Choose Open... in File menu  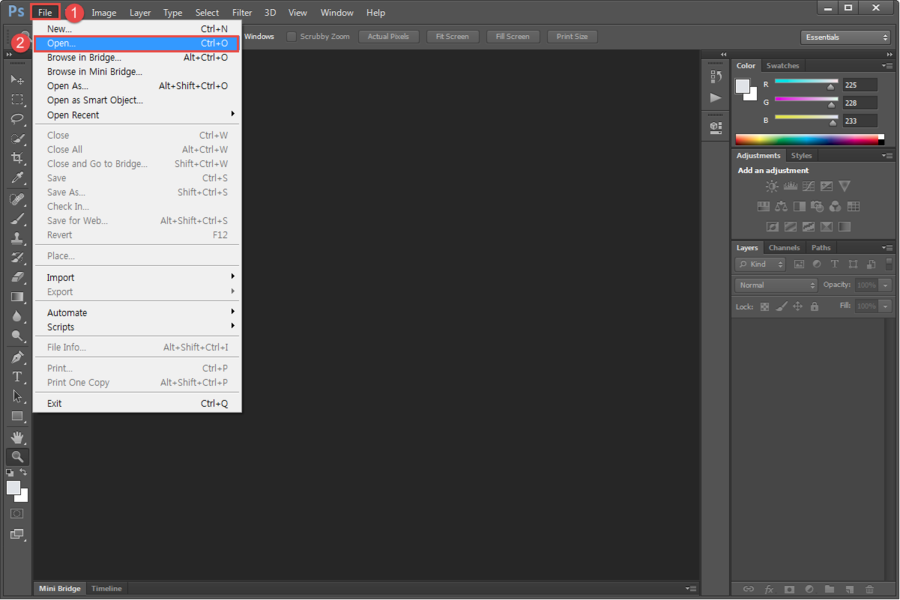tap(137, 43)
